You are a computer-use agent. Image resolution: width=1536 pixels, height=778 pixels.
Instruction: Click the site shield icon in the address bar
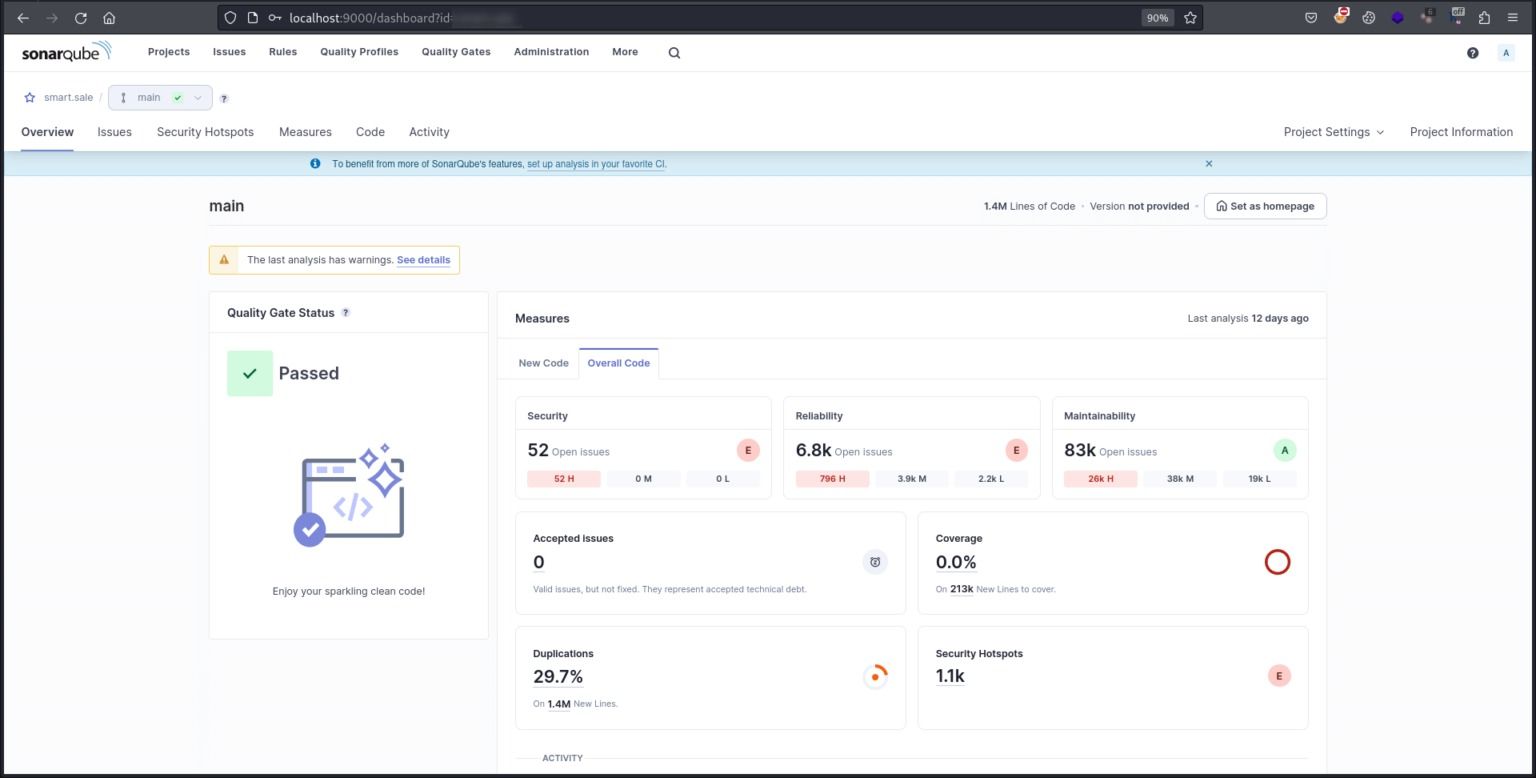pos(230,18)
